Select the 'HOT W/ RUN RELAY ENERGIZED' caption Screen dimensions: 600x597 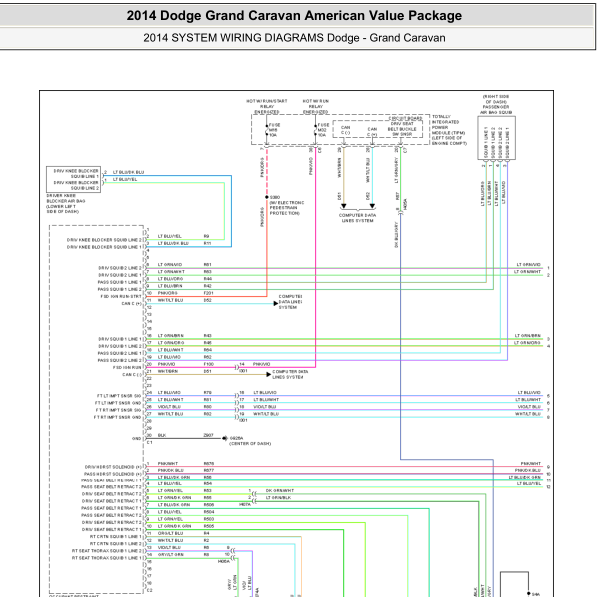click(315, 106)
